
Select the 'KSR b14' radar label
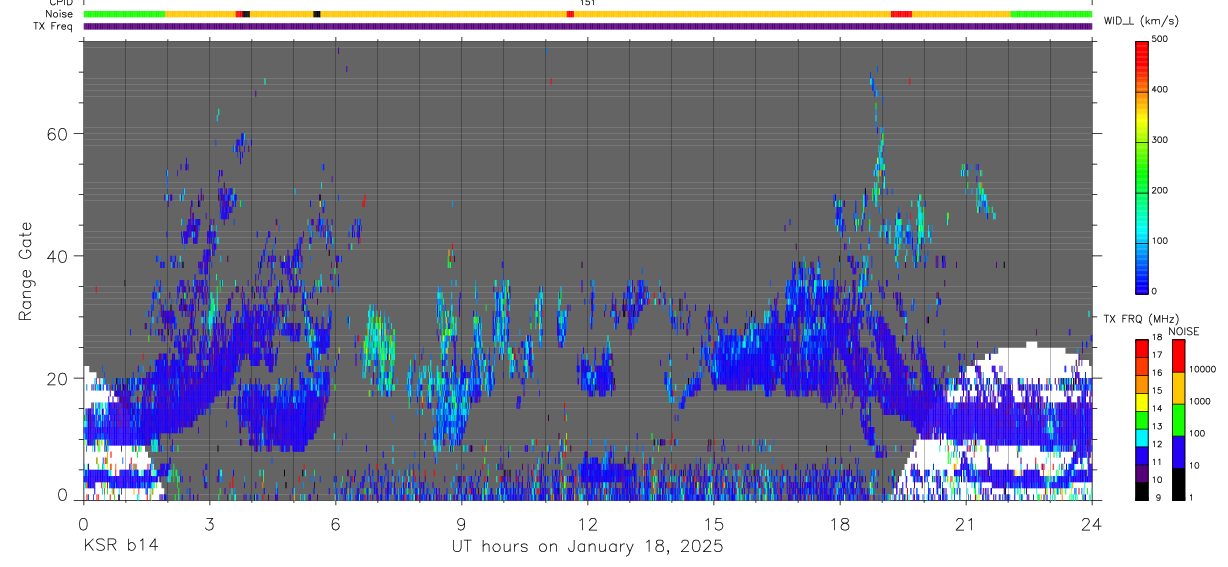click(120, 547)
